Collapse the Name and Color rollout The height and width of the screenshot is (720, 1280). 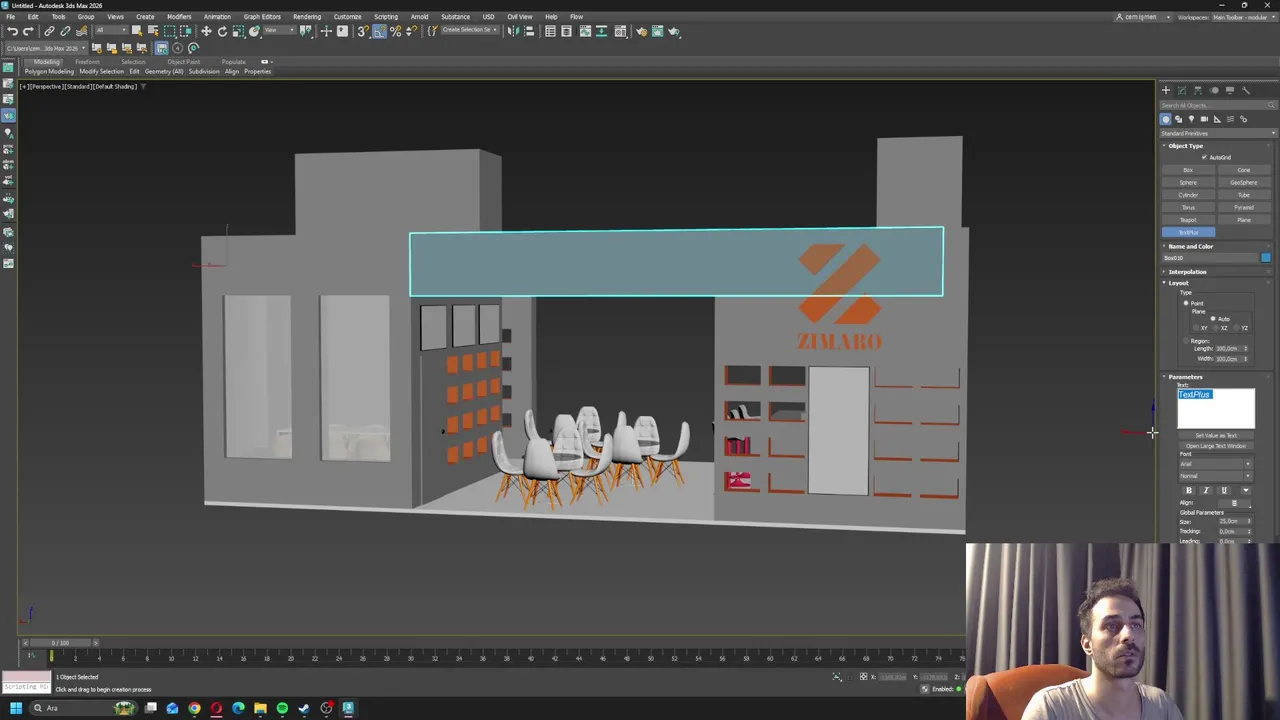(1190, 246)
